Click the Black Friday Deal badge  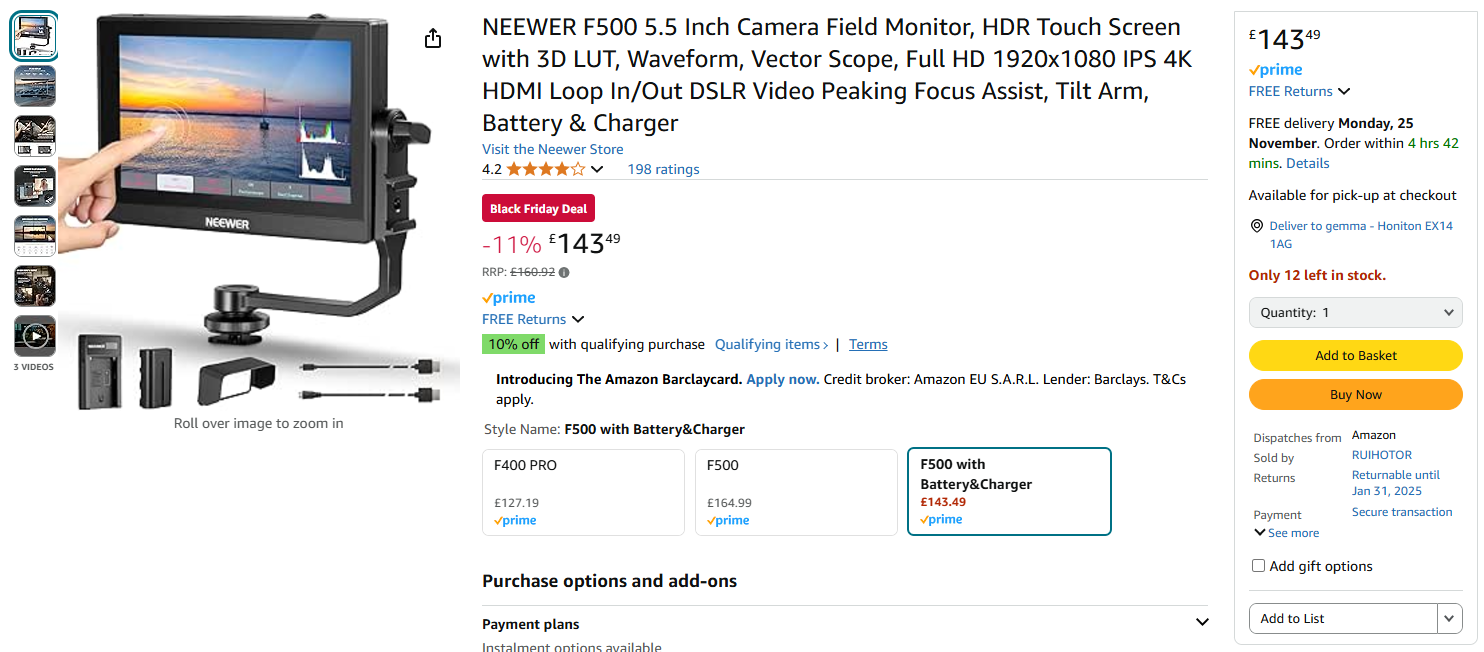538,209
